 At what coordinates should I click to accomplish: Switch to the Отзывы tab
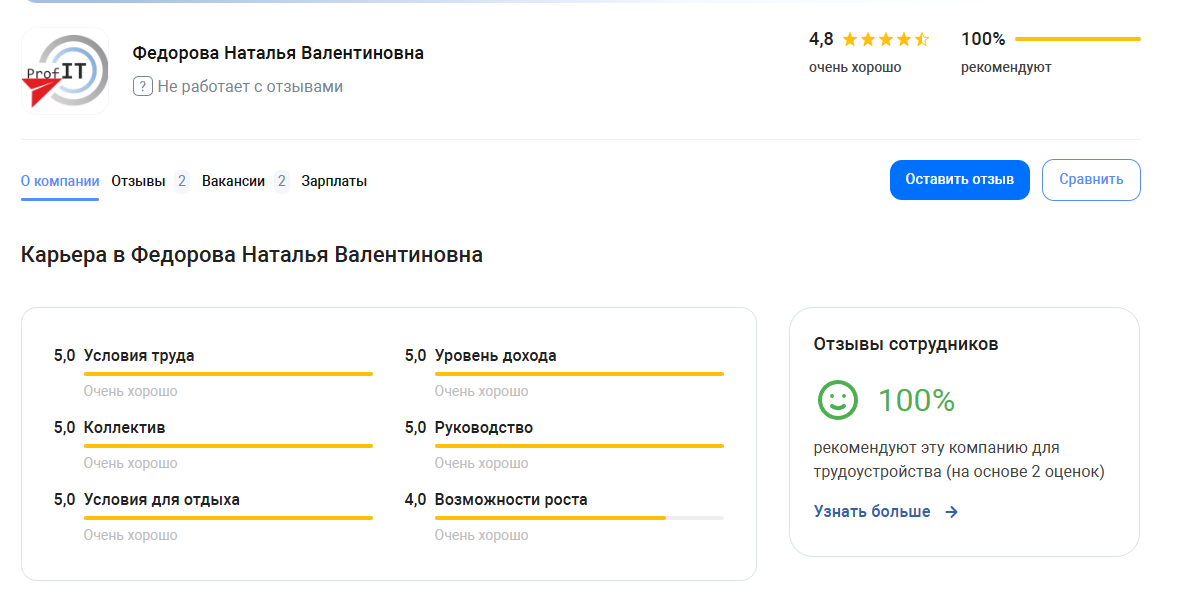point(139,181)
